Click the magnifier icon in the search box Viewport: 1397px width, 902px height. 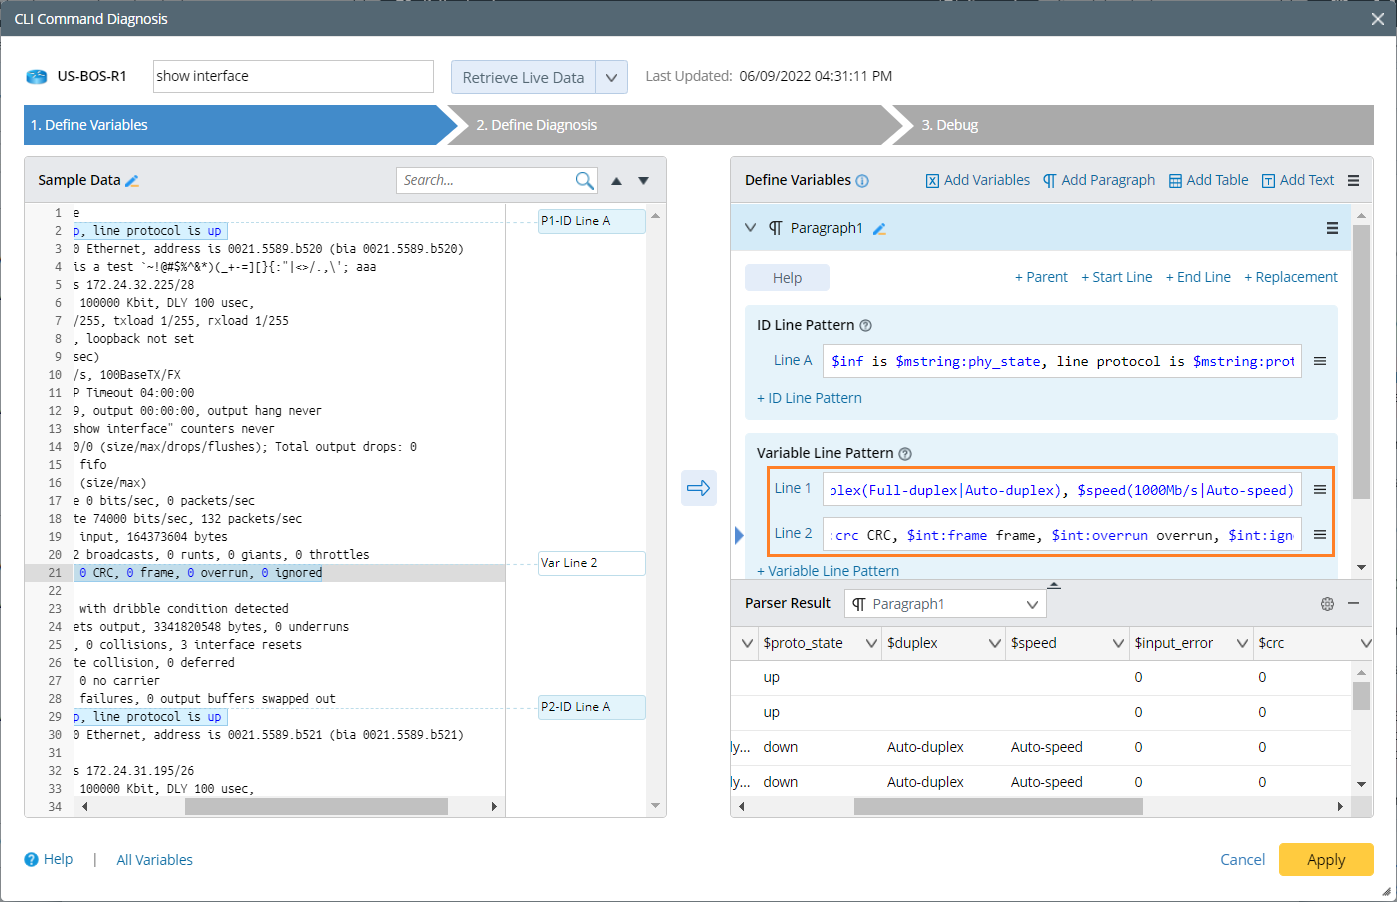tap(584, 180)
